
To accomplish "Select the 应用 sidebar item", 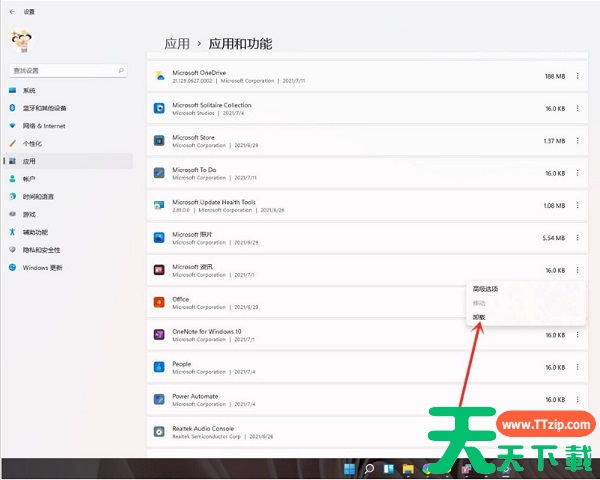I will (x=68, y=161).
